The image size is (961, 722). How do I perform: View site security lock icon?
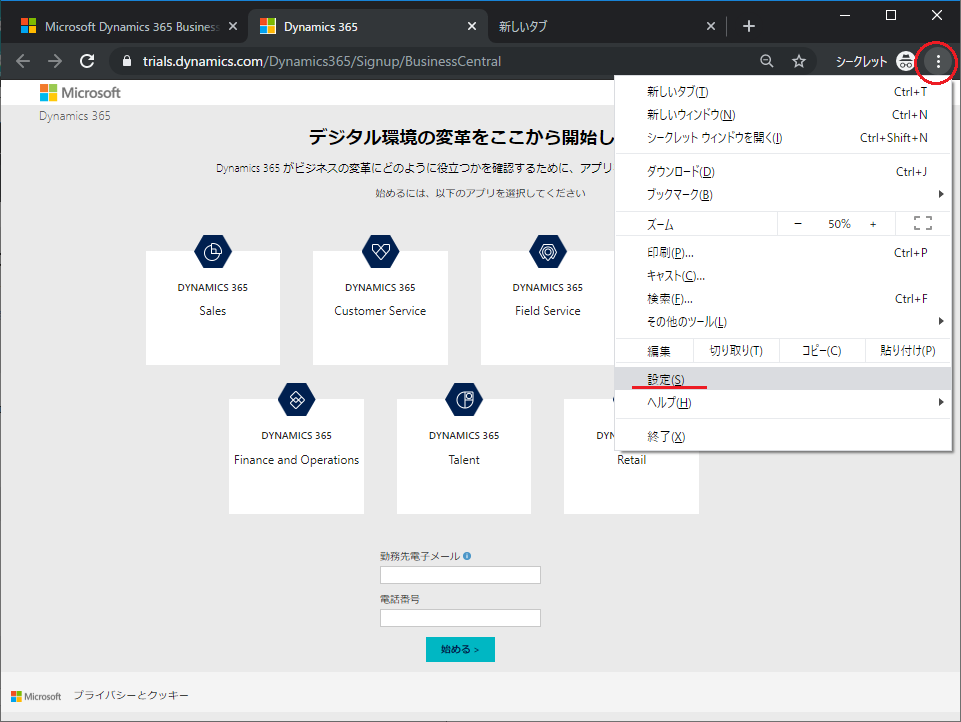tap(127, 61)
